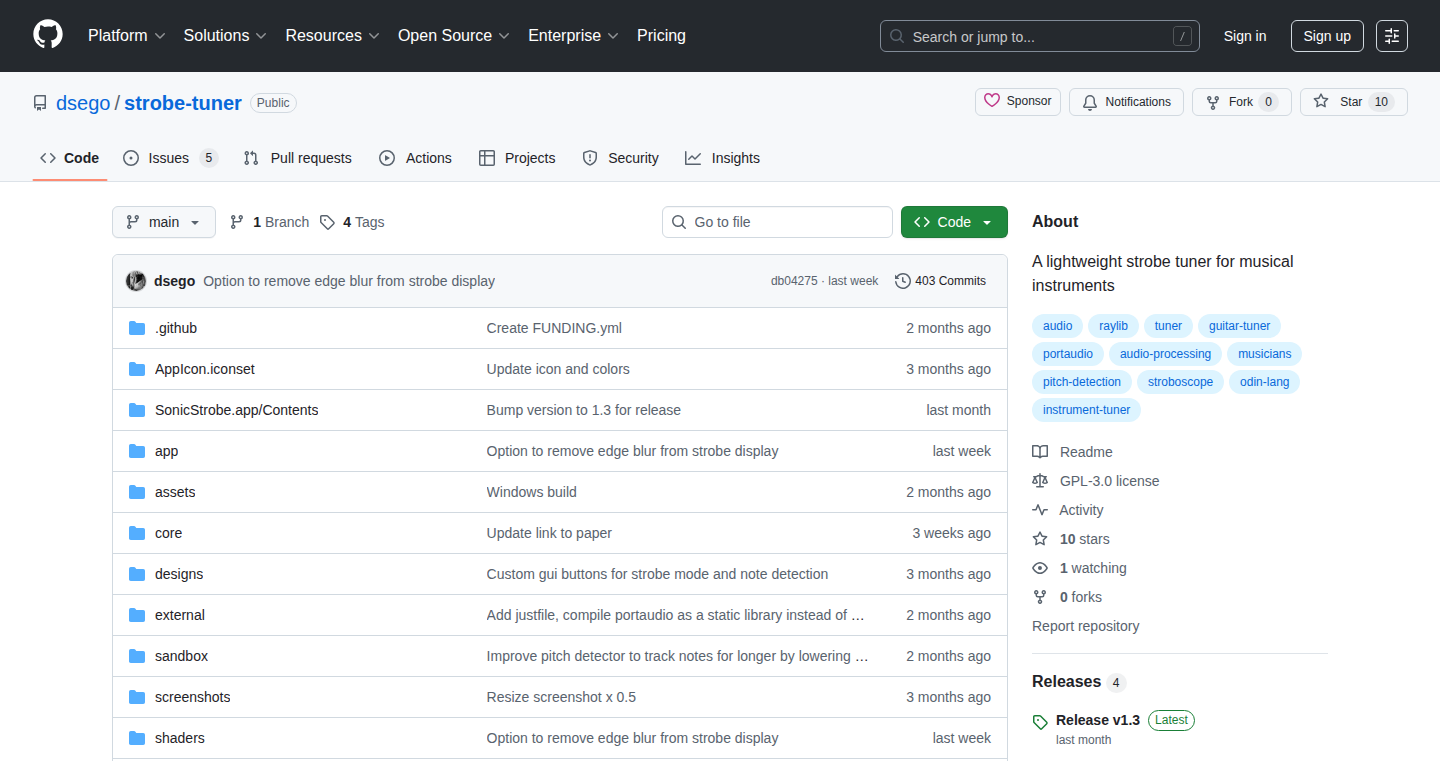This screenshot has height=761, width=1440.
Task: Expand the Open Source menu
Action: (x=454, y=36)
